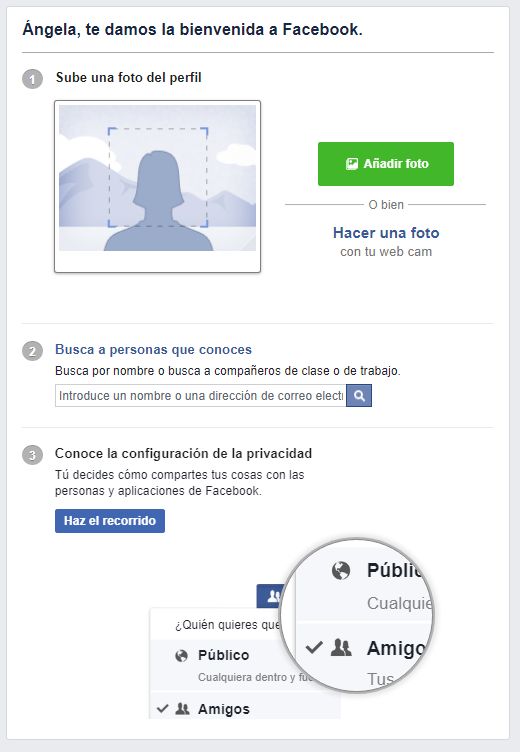Click the green Añadir foto button
The image size is (520, 752).
tap(386, 164)
